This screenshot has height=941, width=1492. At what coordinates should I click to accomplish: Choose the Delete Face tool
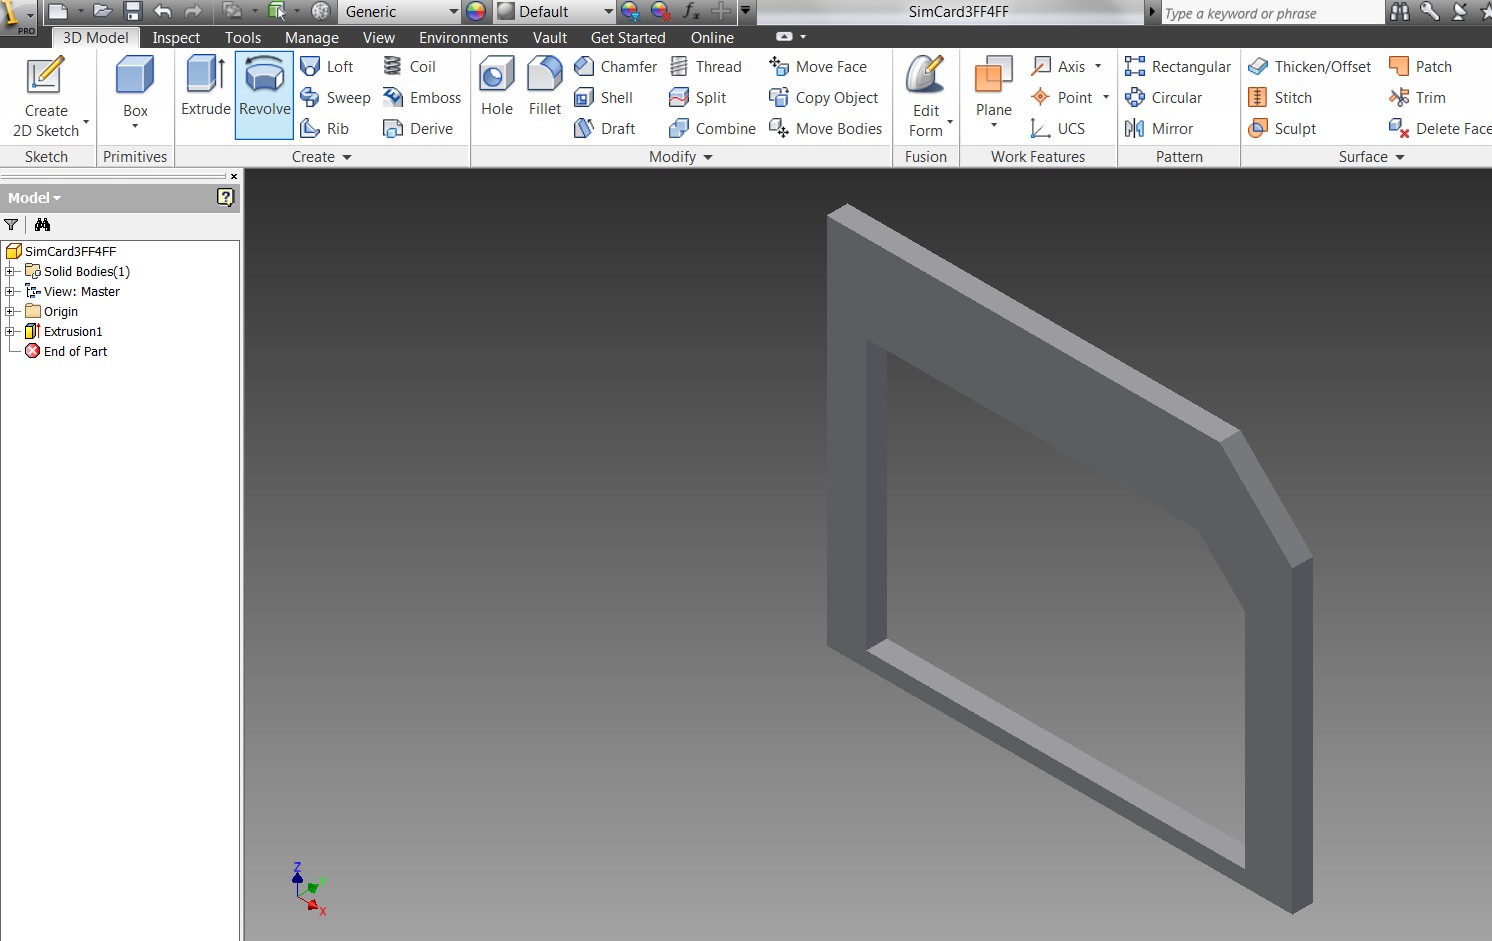click(x=1439, y=129)
